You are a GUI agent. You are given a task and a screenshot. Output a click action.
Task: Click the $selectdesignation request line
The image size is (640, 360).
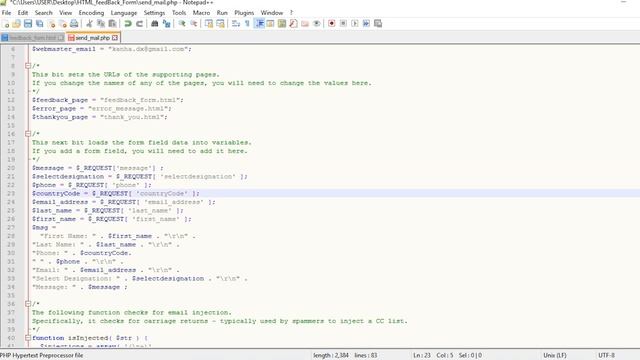[x=140, y=176]
